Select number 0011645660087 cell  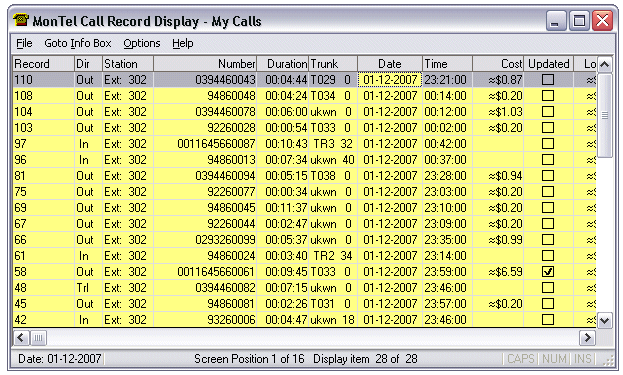pyautogui.click(x=205, y=143)
